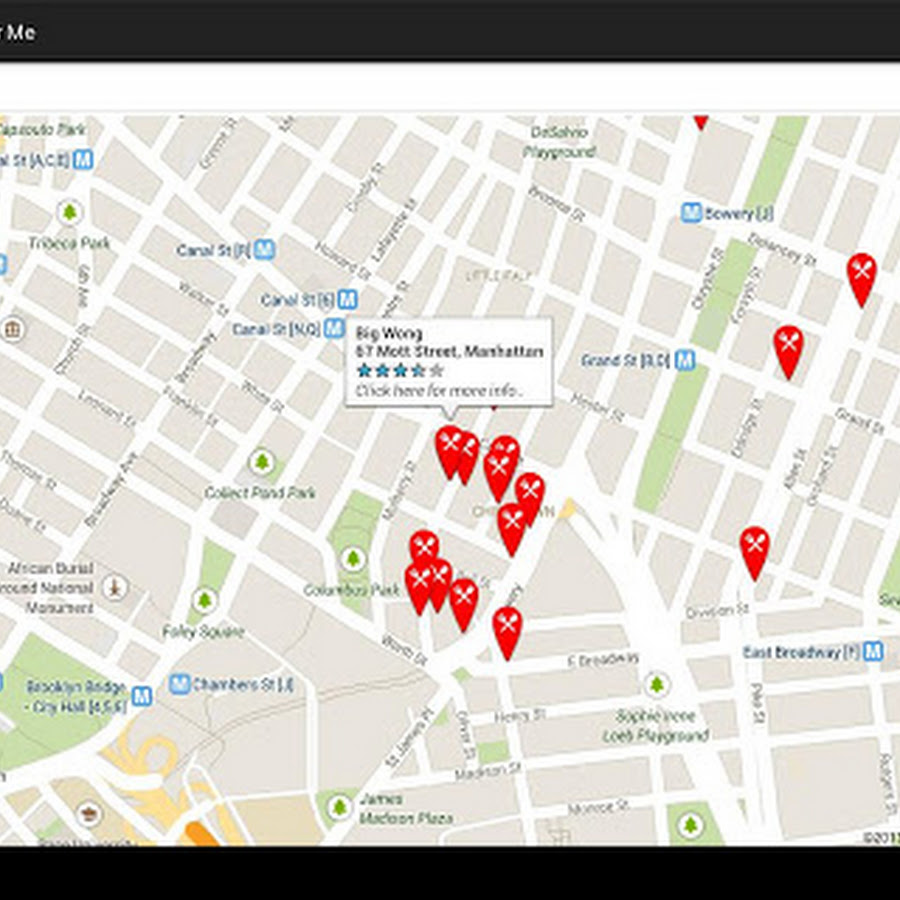Click the restaurant pin under the Big Wong popup
This screenshot has height=900, width=900.
click(449, 451)
